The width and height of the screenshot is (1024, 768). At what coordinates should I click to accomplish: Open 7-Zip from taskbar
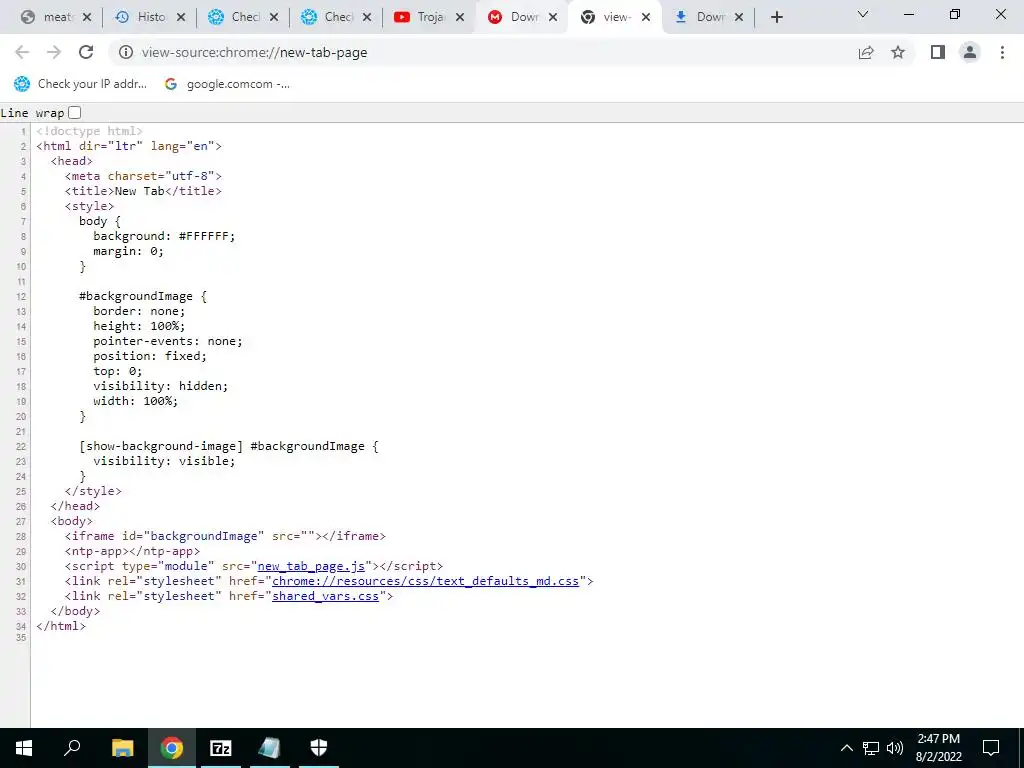(221, 748)
